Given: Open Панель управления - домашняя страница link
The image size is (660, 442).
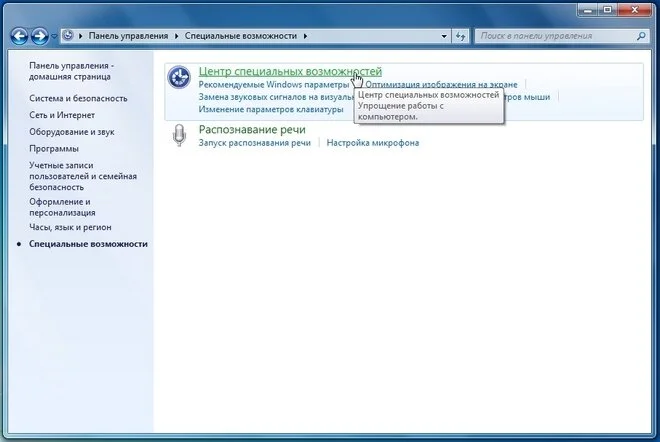Looking at the screenshot, I should 71,71.
